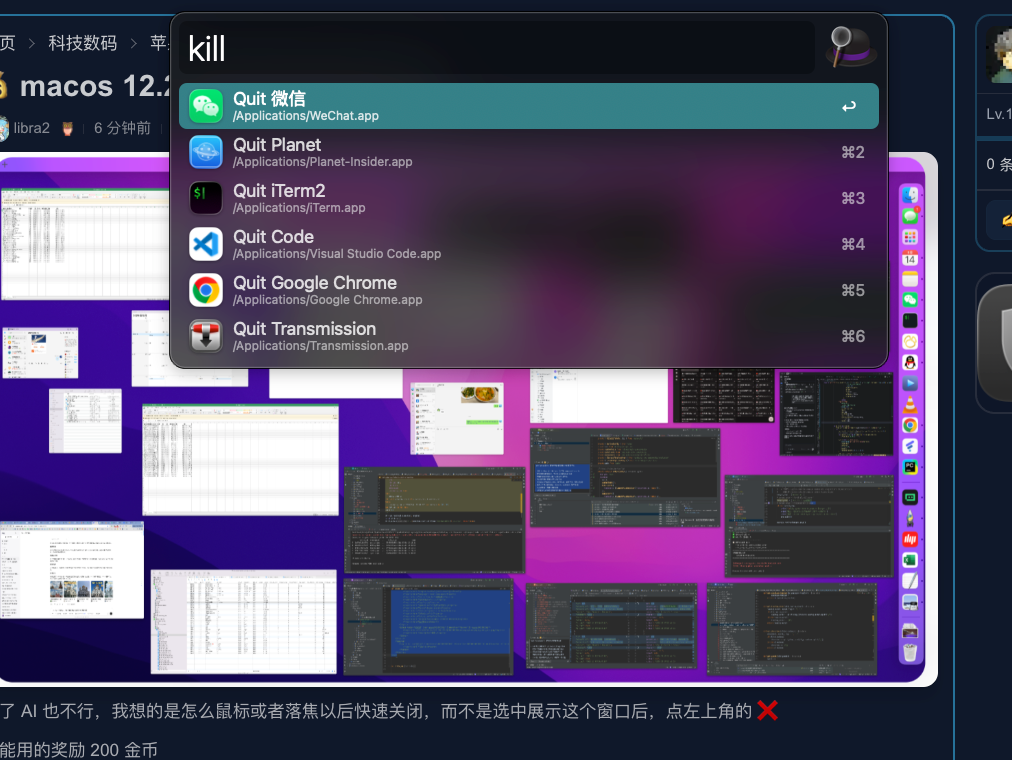Select the Quit iTerm2 result
Screen dimensions: 1012x760
tap(529, 197)
